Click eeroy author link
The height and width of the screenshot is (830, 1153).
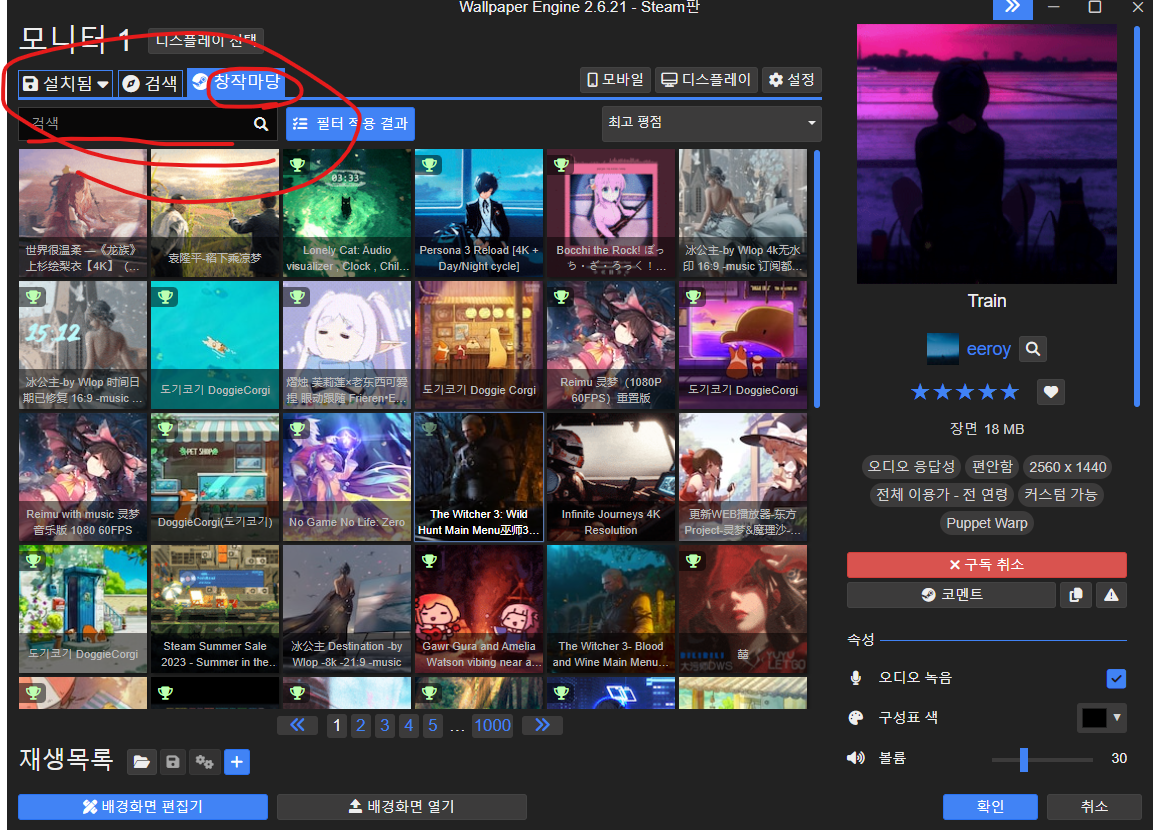988,349
